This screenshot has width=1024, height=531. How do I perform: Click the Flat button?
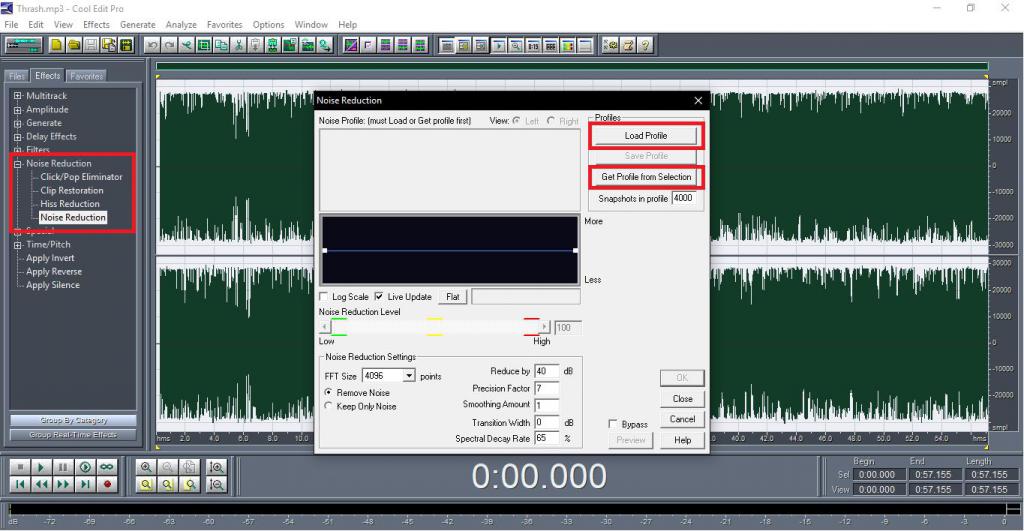pyautogui.click(x=453, y=297)
